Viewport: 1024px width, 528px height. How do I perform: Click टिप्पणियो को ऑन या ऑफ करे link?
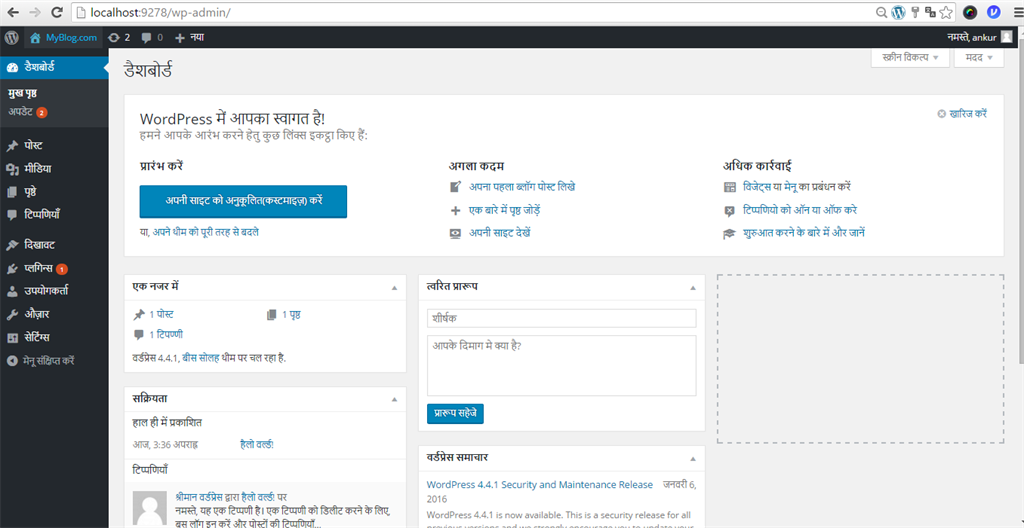click(800, 210)
